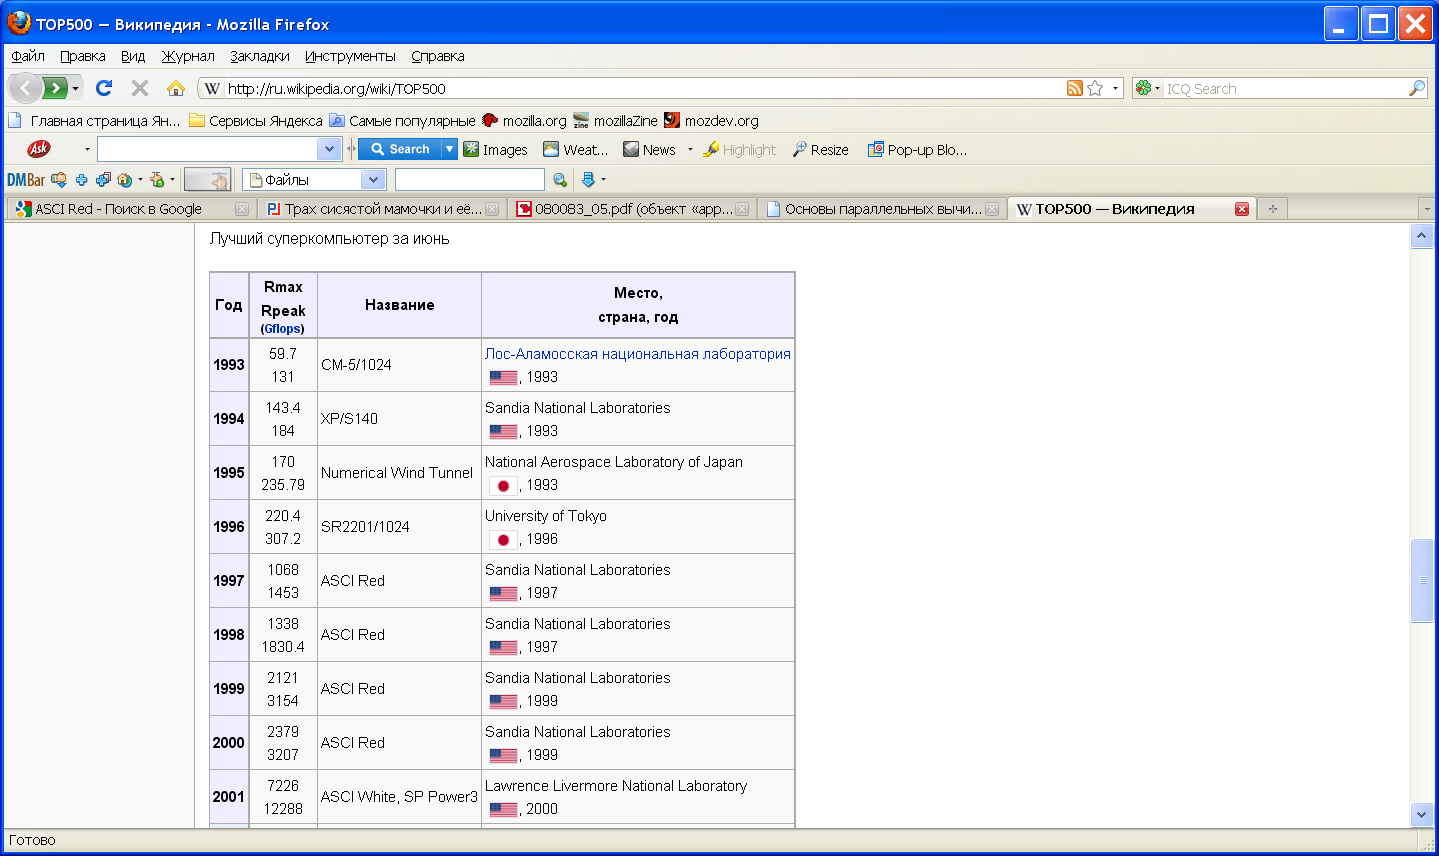The width and height of the screenshot is (1439, 856).
Task: Click the Wikipedia W site icon
Action: [212, 88]
